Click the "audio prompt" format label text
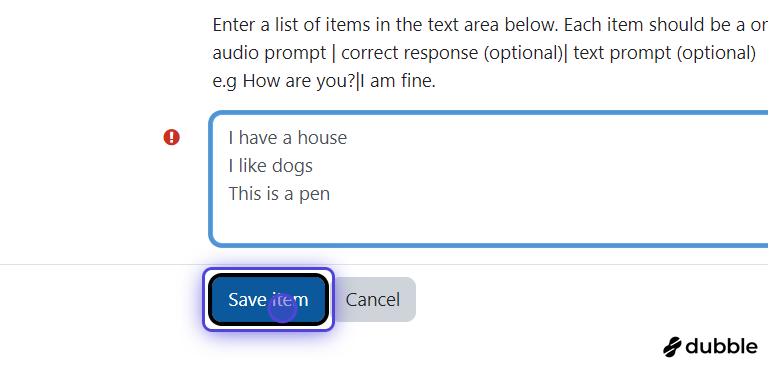768x365 pixels. (269, 53)
